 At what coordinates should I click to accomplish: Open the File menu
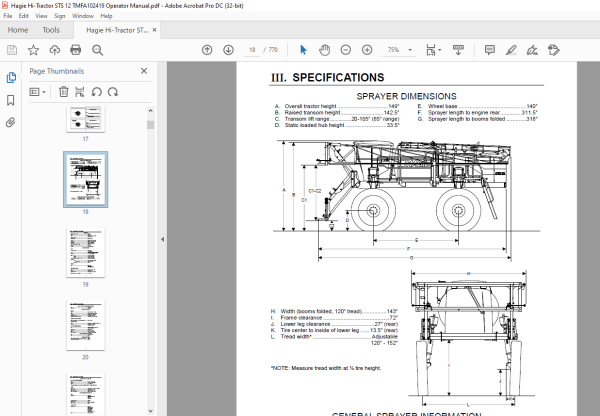point(8,16)
